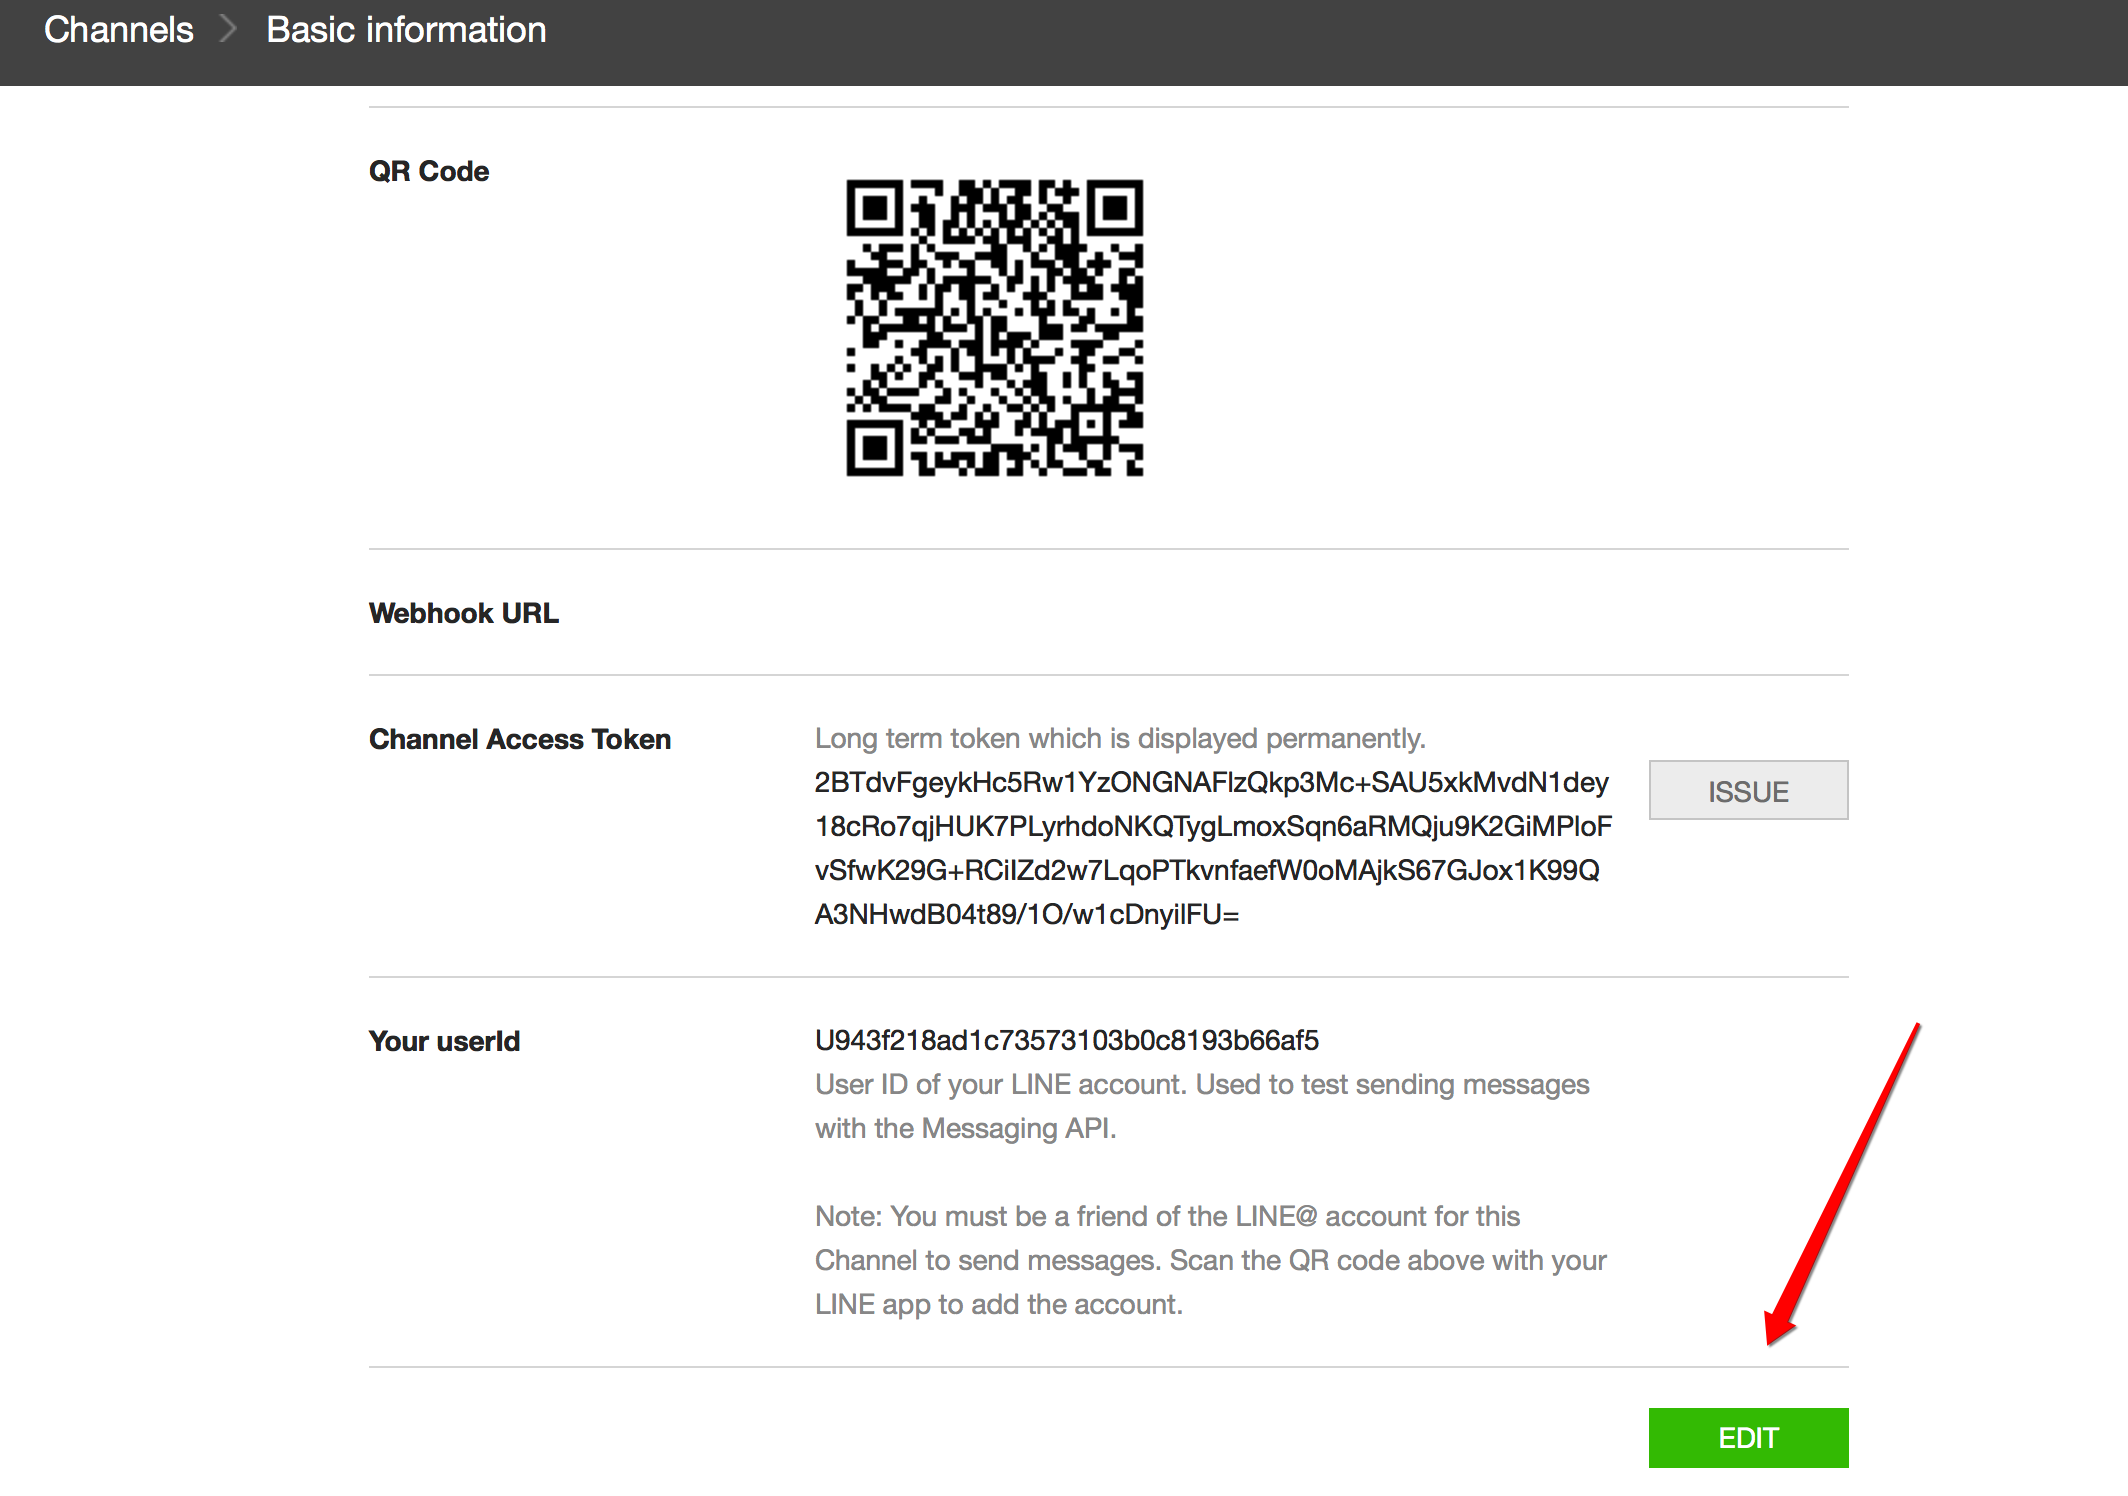Click the breadcrumb chevron separator arrow
The image size is (2128, 1496).
click(x=229, y=30)
